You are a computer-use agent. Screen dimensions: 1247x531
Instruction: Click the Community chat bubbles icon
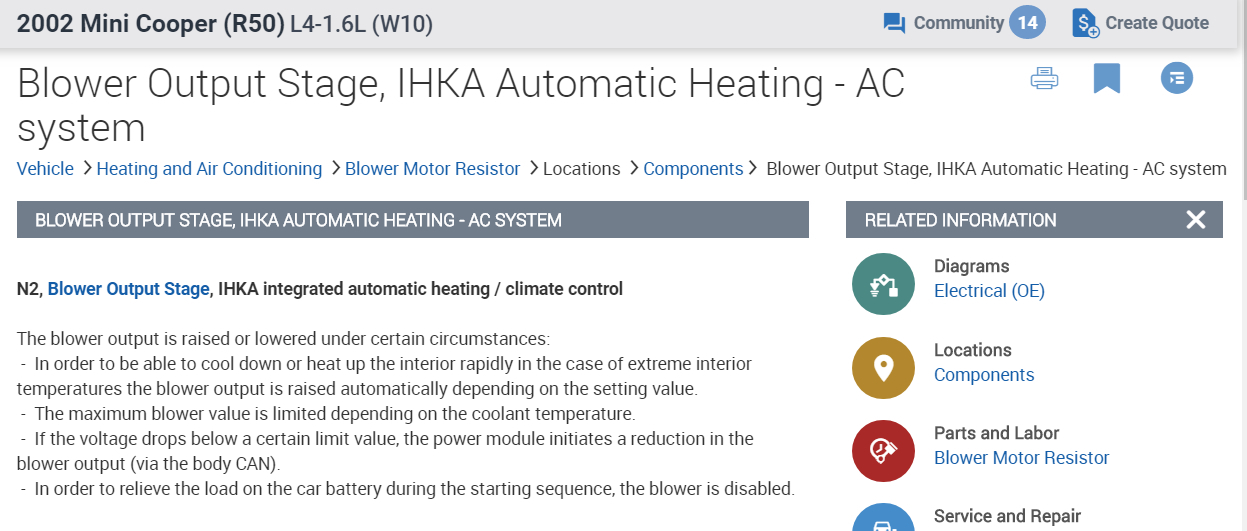click(894, 23)
